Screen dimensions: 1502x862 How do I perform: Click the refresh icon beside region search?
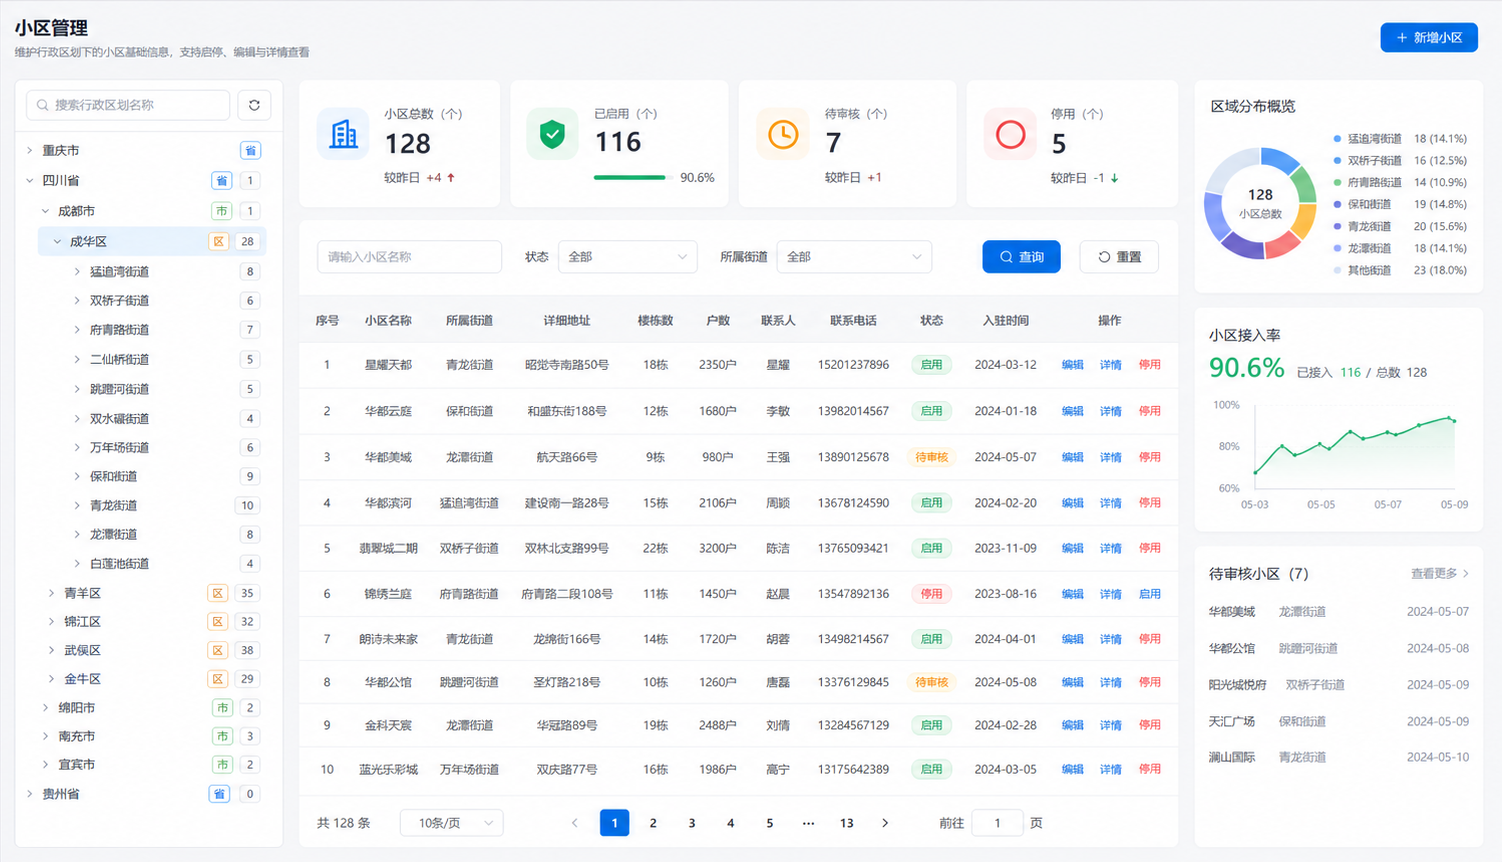click(x=254, y=105)
